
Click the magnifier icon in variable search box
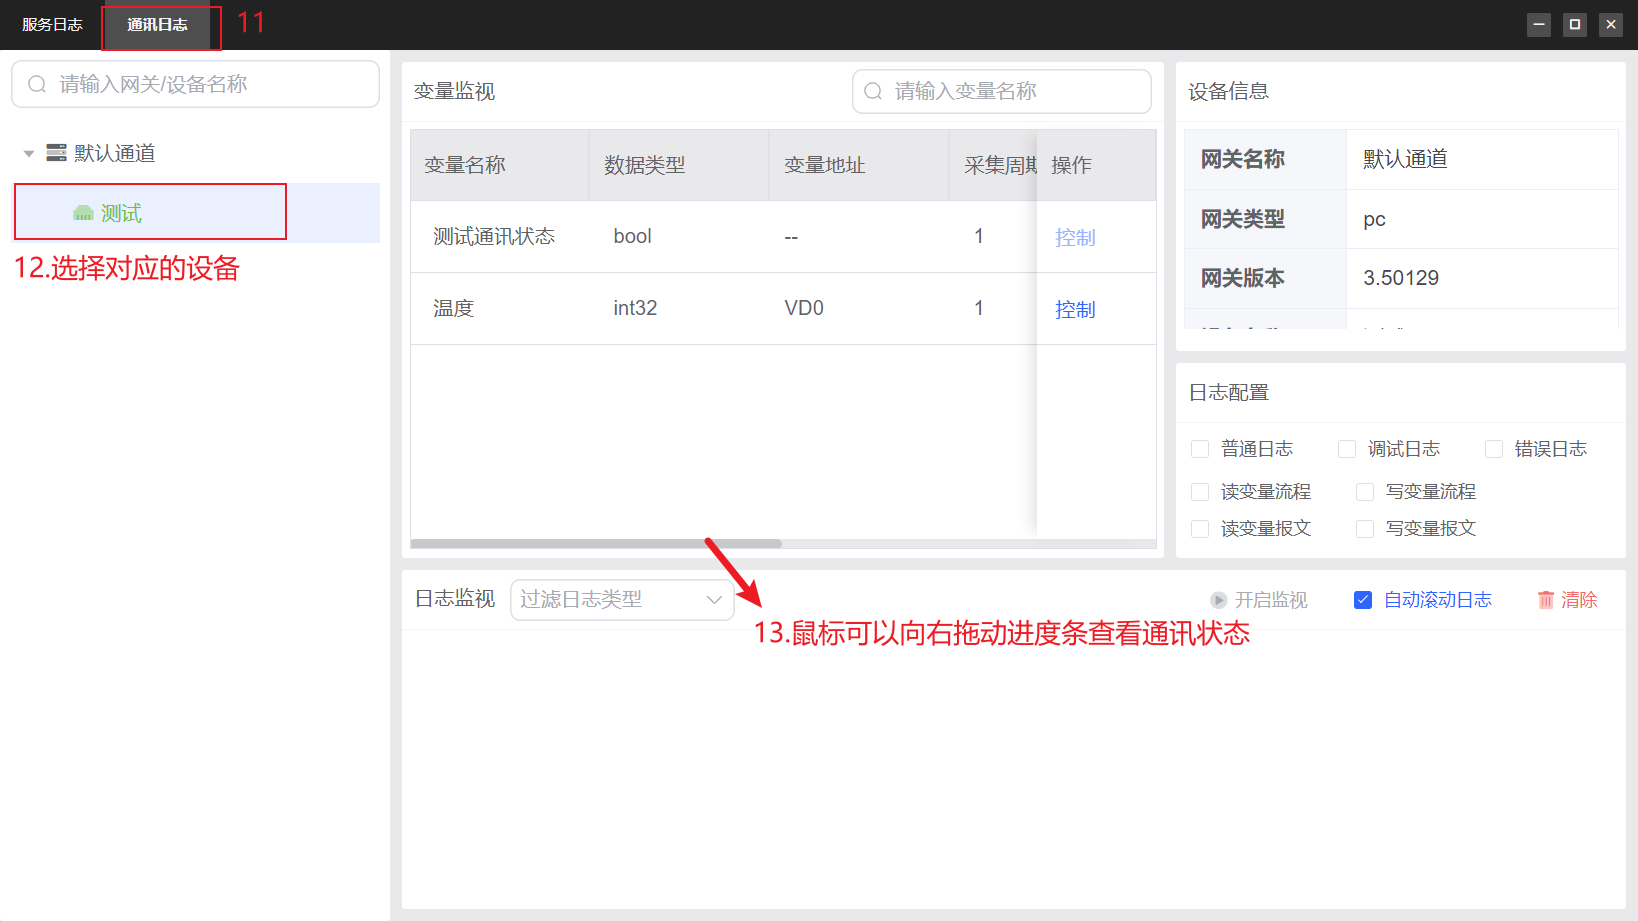pos(873,91)
